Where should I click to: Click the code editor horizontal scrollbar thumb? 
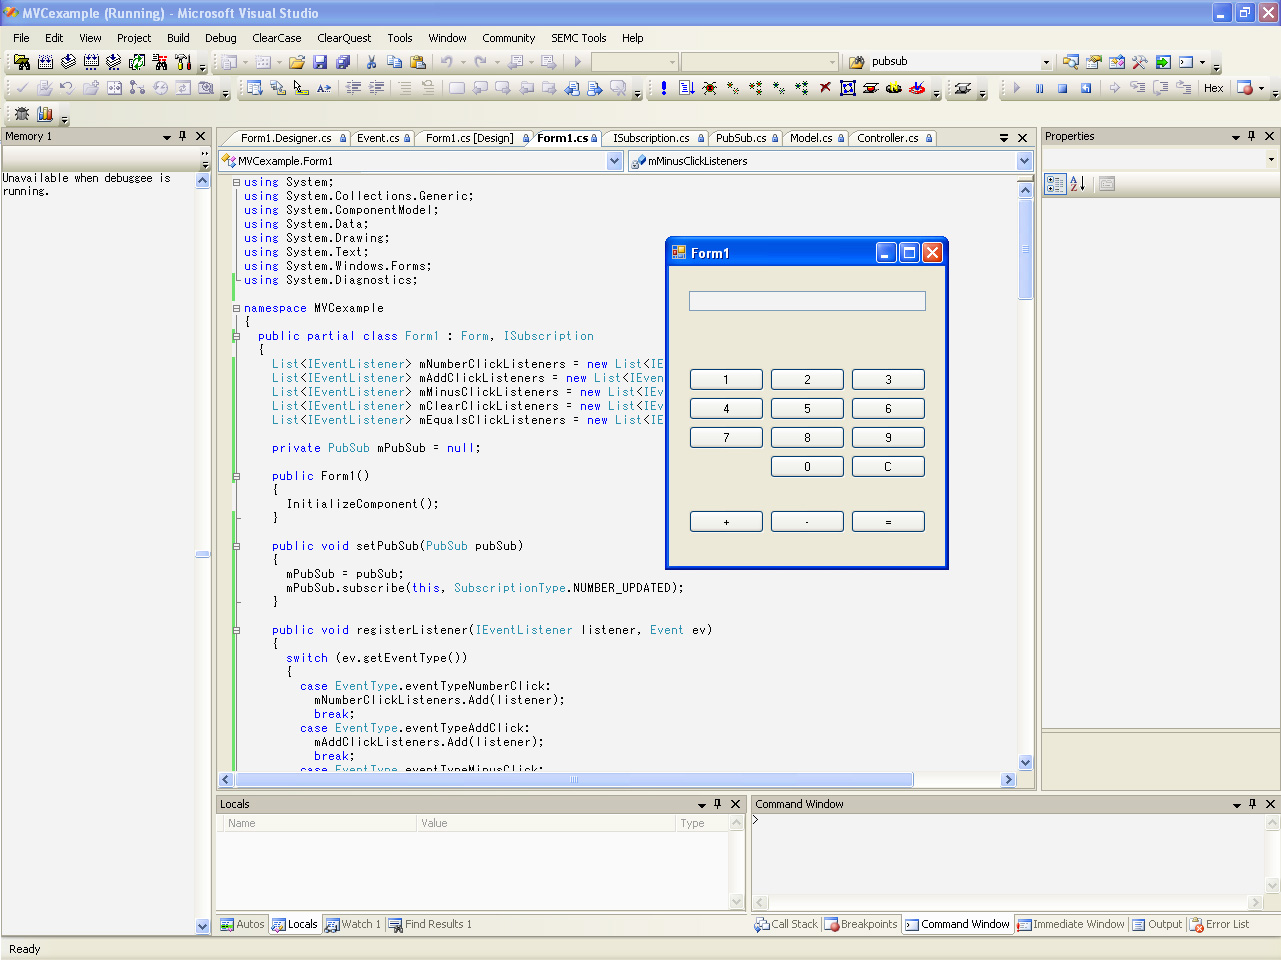pyautogui.click(x=573, y=780)
